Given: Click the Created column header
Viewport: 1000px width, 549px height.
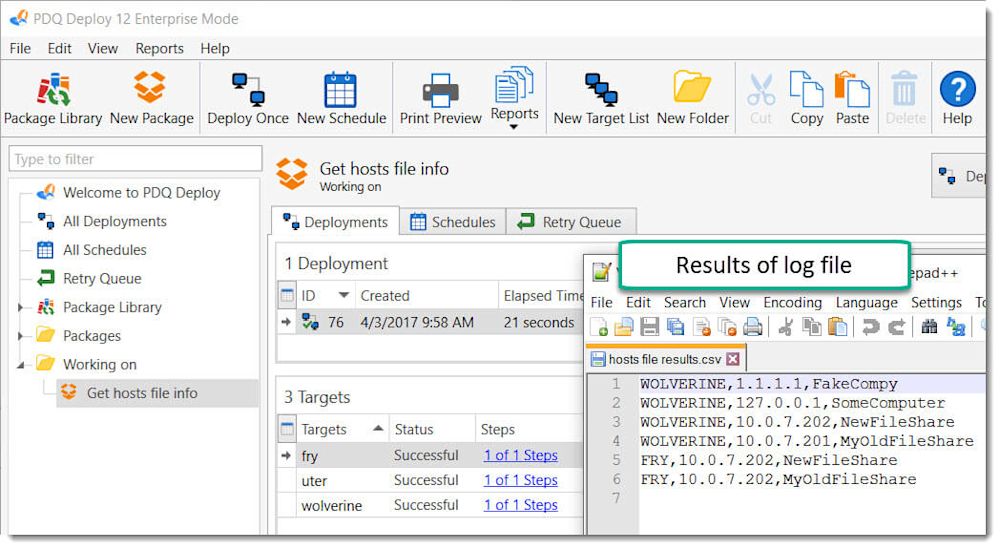Looking at the screenshot, I should pyautogui.click(x=426, y=296).
